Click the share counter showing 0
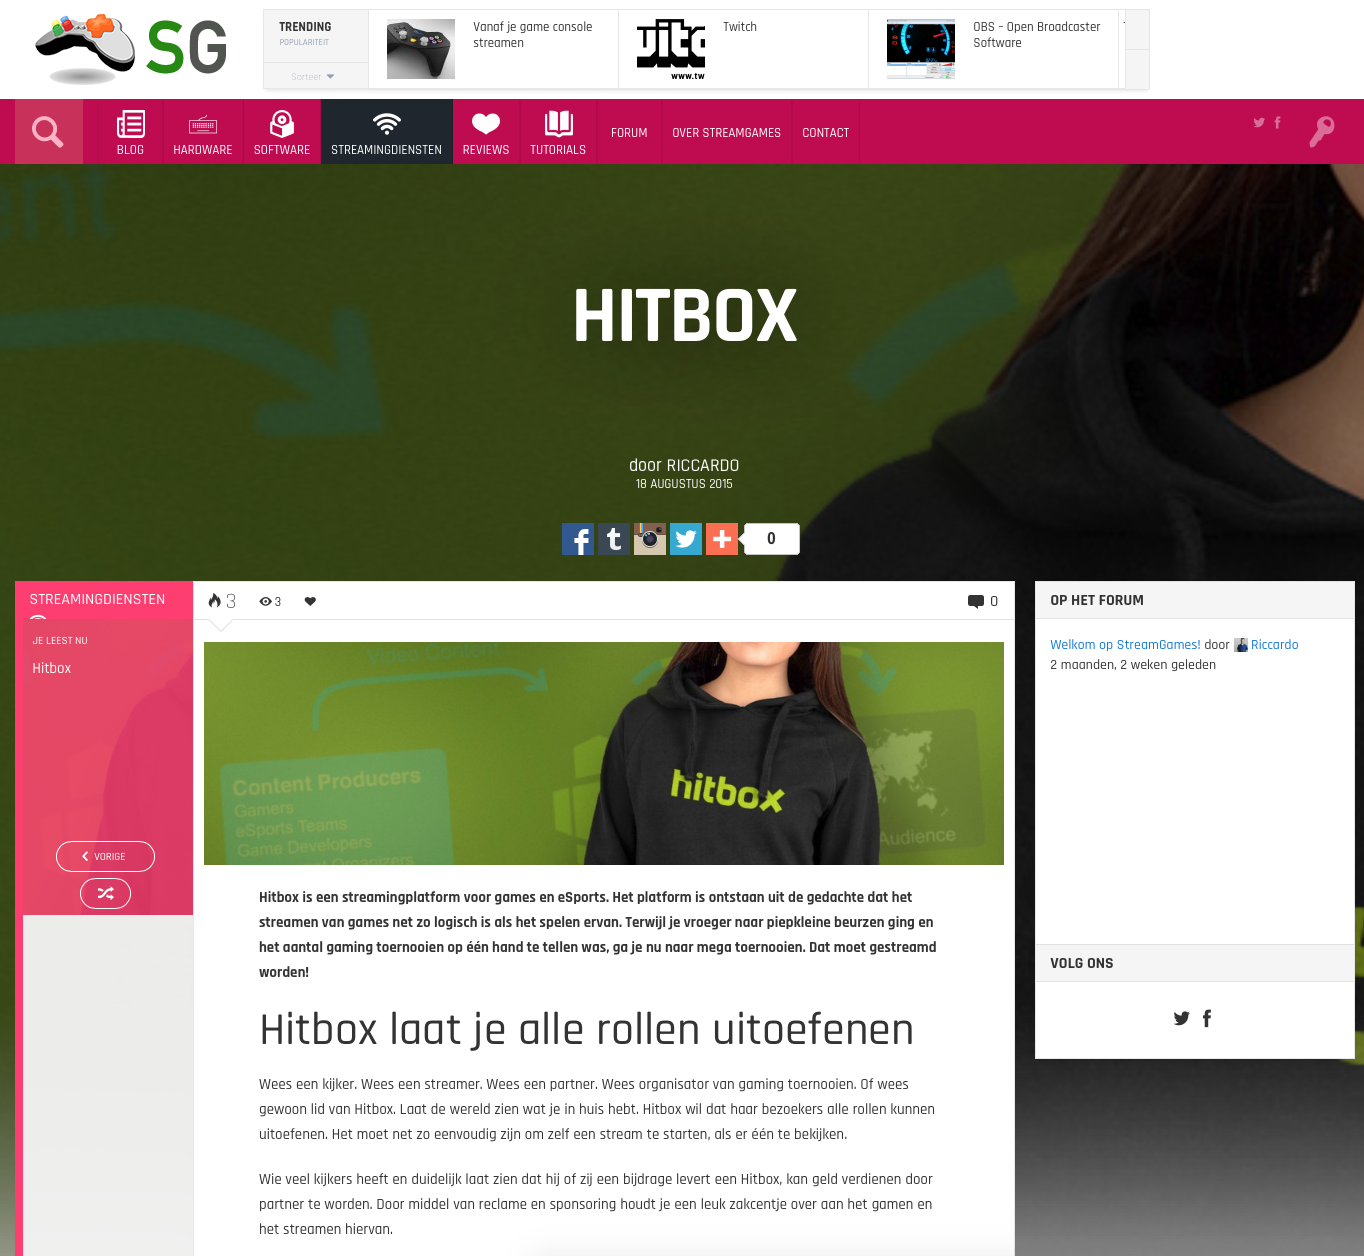Viewport: 1364px width, 1256px height. (771, 539)
